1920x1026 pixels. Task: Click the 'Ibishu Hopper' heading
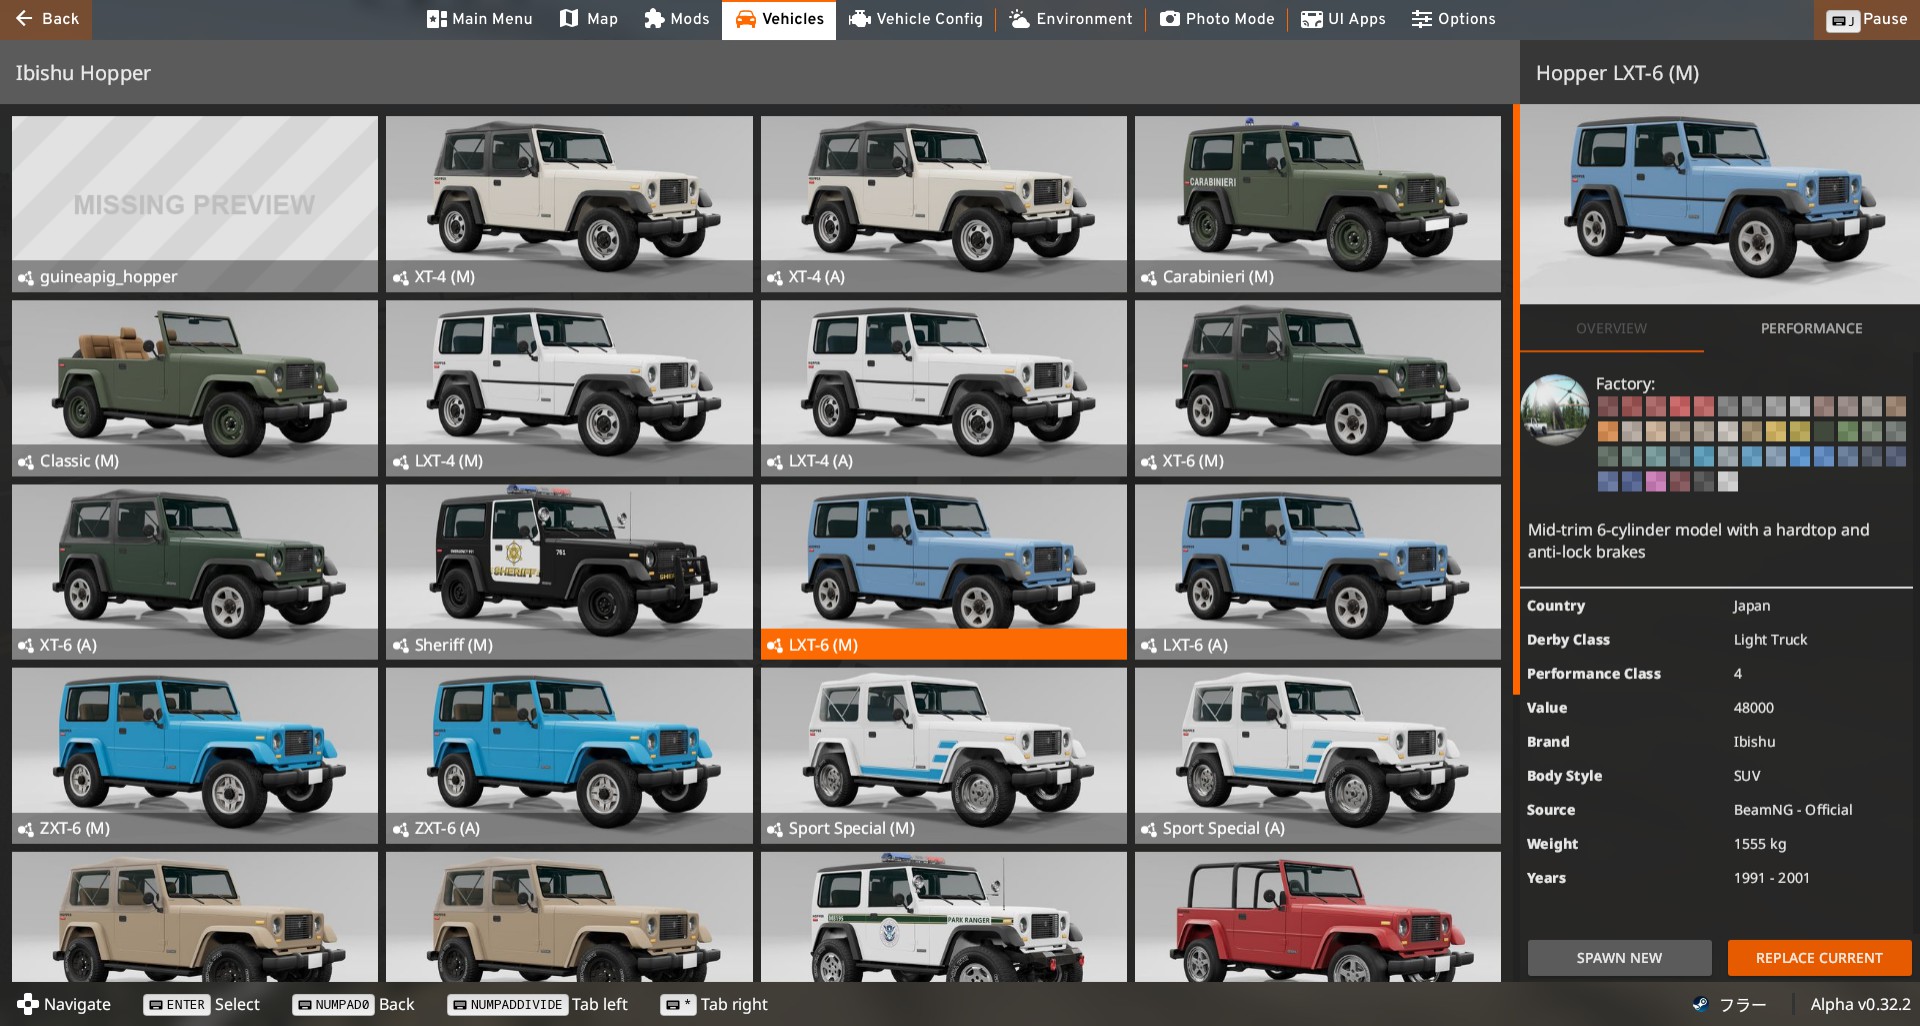83,73
